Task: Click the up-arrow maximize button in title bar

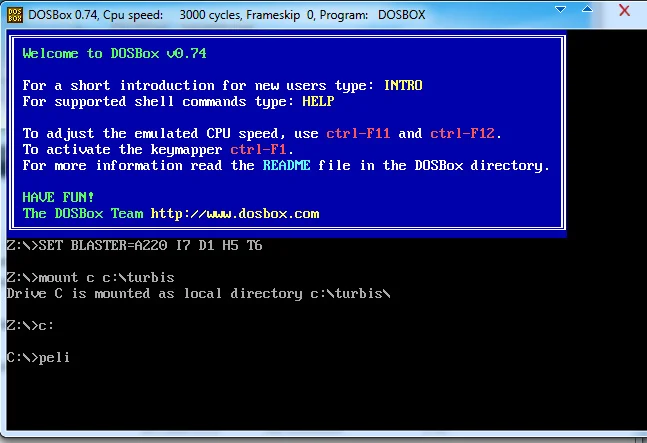Action: [x=587, y=9]
